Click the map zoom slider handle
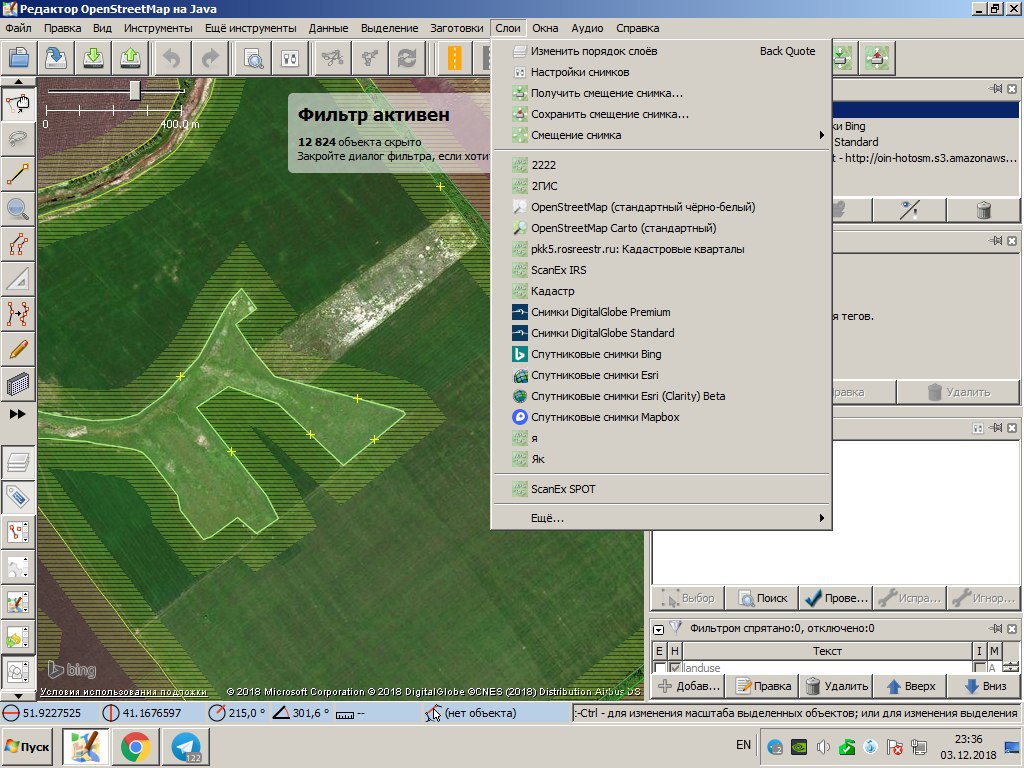The height and width of the screenshot is (768, 1024). (135, 90)
